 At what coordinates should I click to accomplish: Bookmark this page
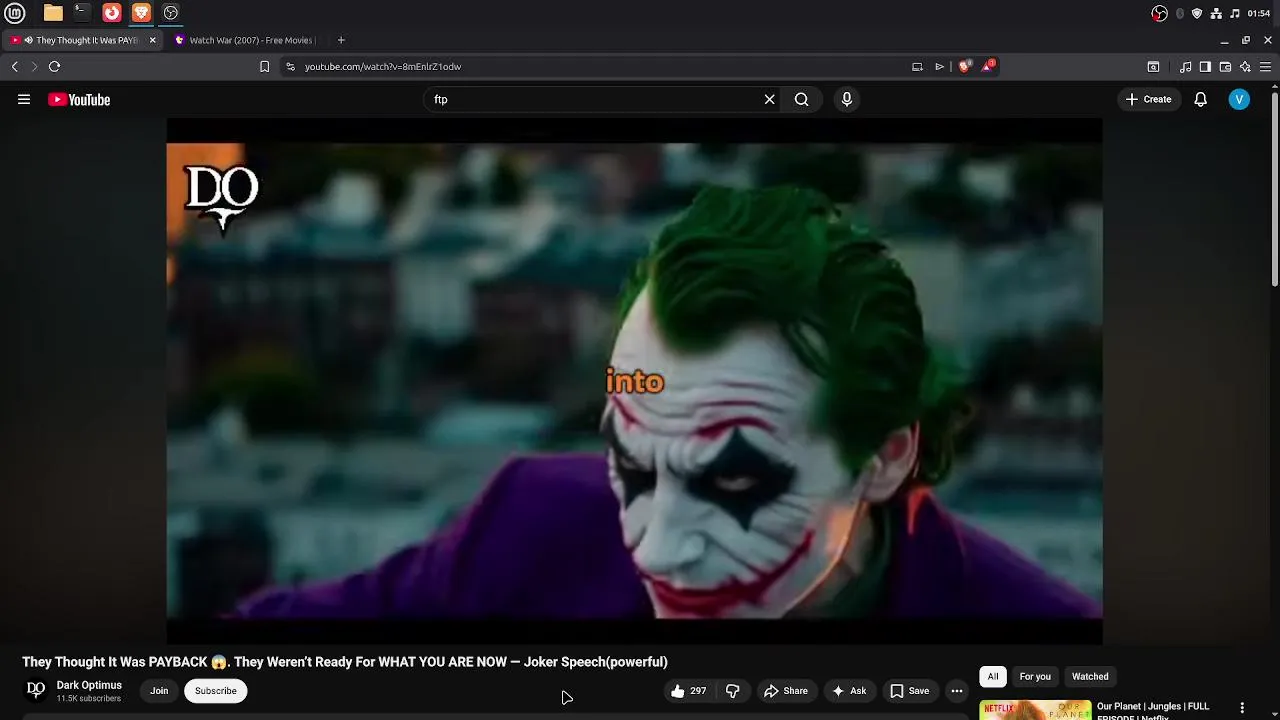pyautogui.click(x=264, y=67)
